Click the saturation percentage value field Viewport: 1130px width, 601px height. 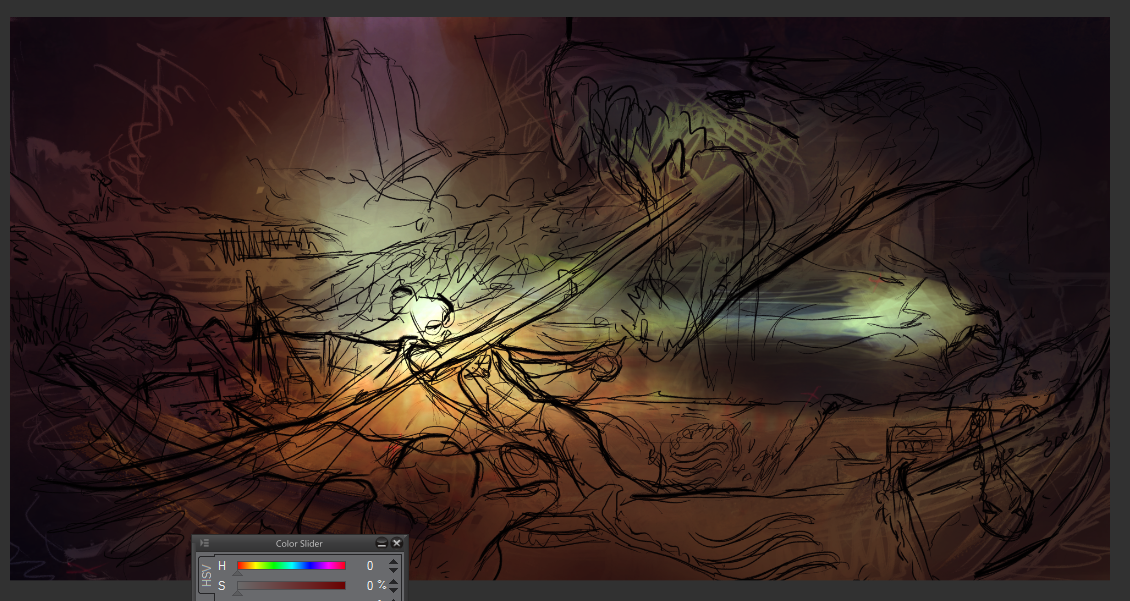[x=368, y=586]
